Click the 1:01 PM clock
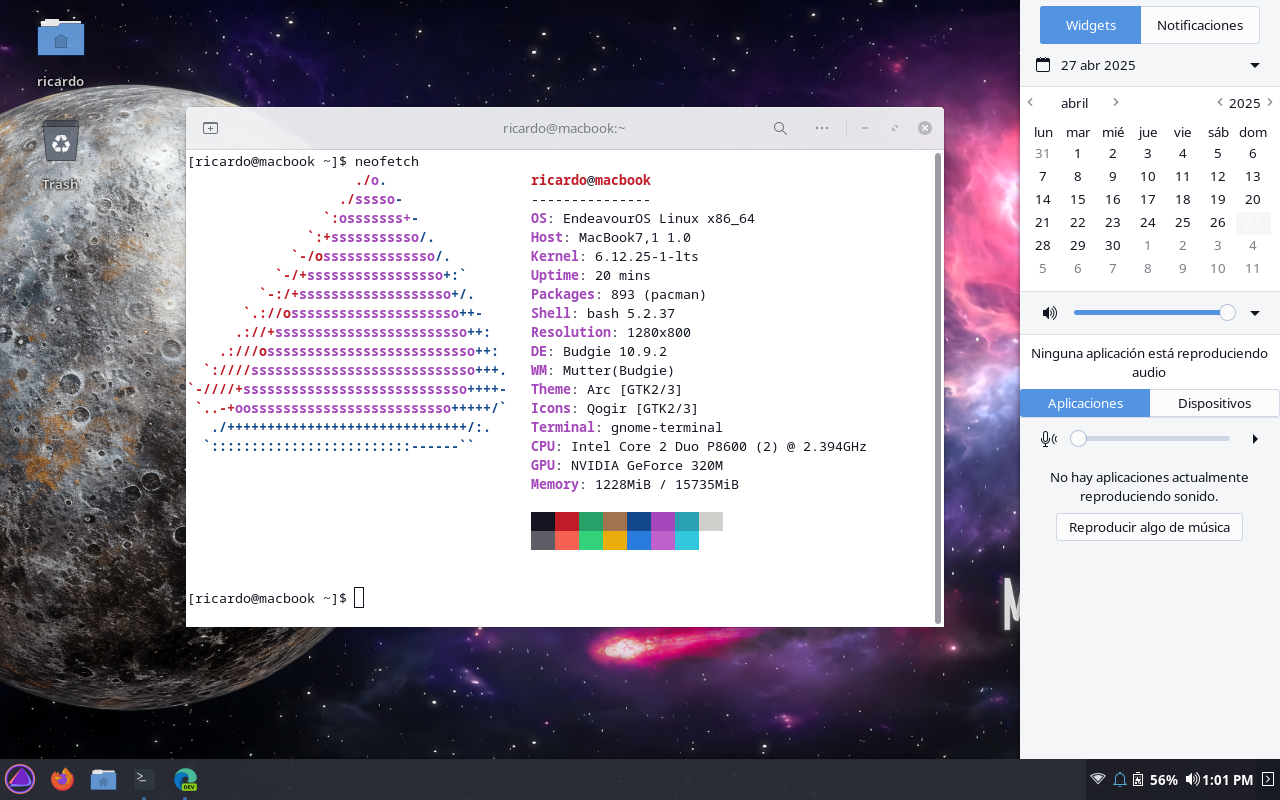Image resolution: width=1280 pixels, height=800 pixels. pos(1227,779)
